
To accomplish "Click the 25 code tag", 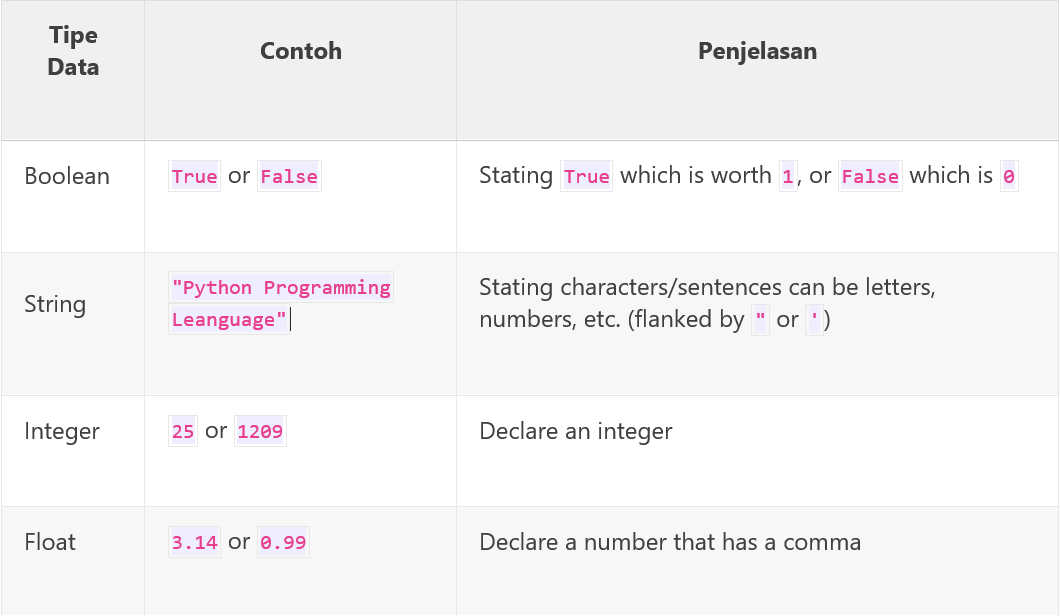I will click(183, 431).
